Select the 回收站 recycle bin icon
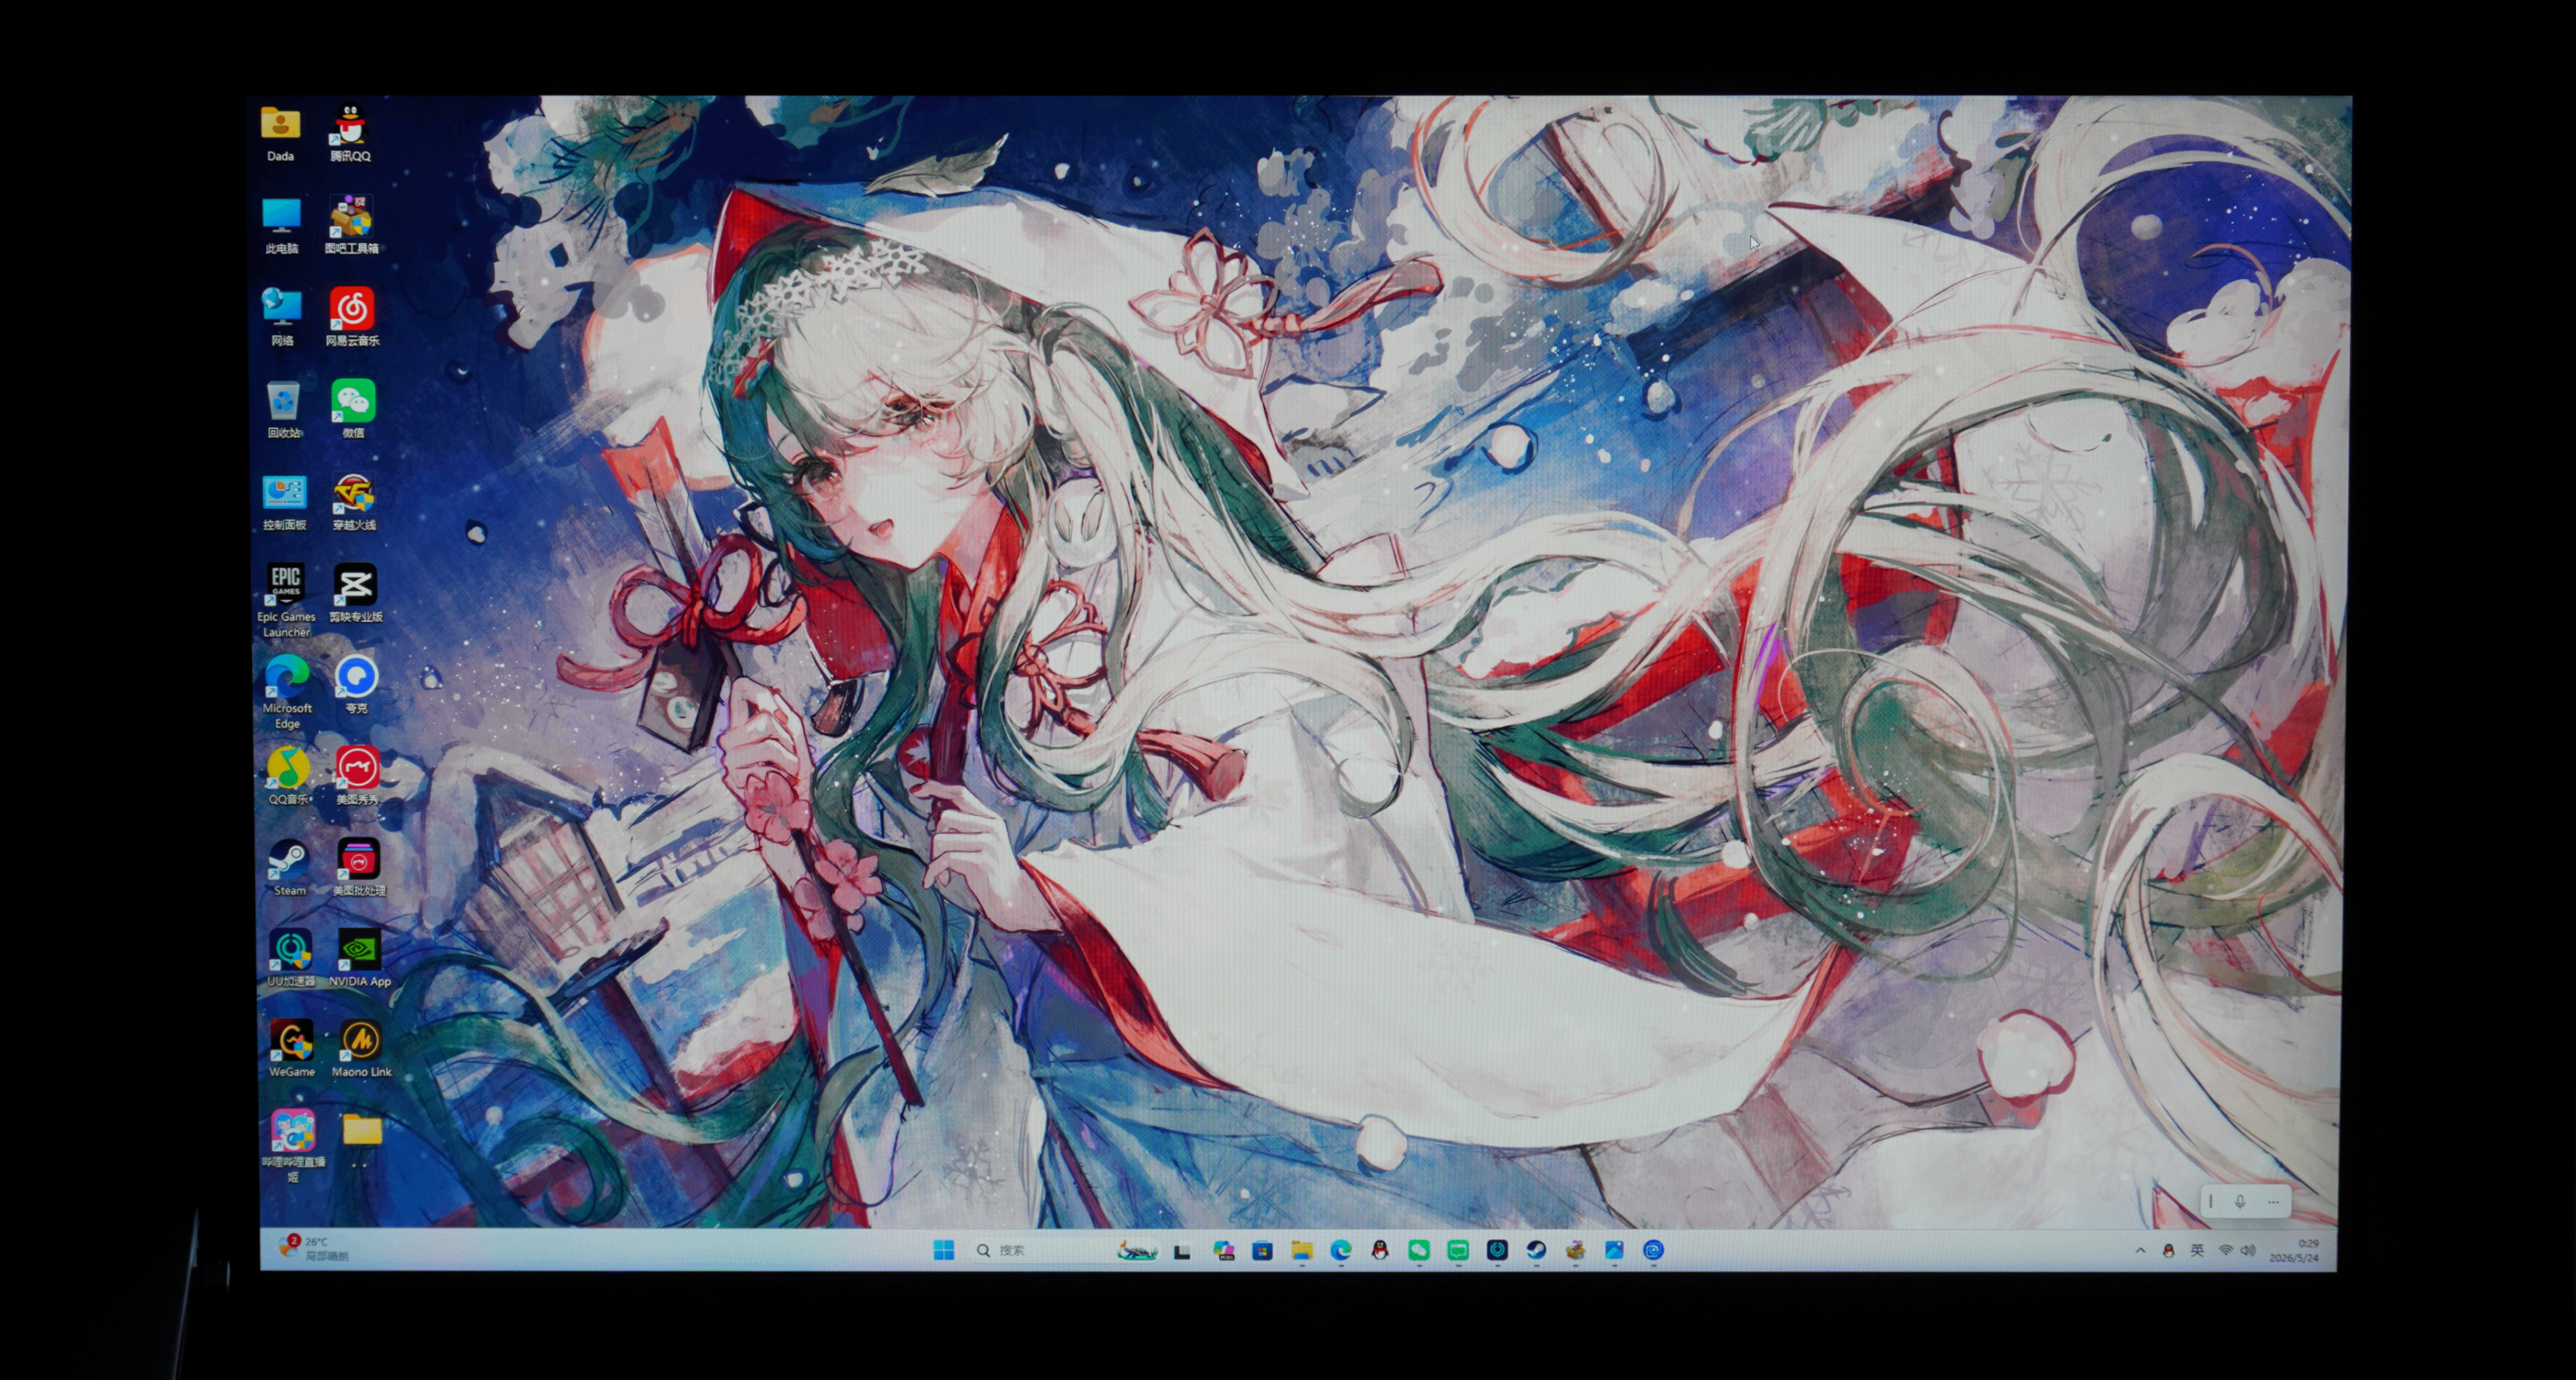Screen dimensions: 2576x1380 pos(284,409)
